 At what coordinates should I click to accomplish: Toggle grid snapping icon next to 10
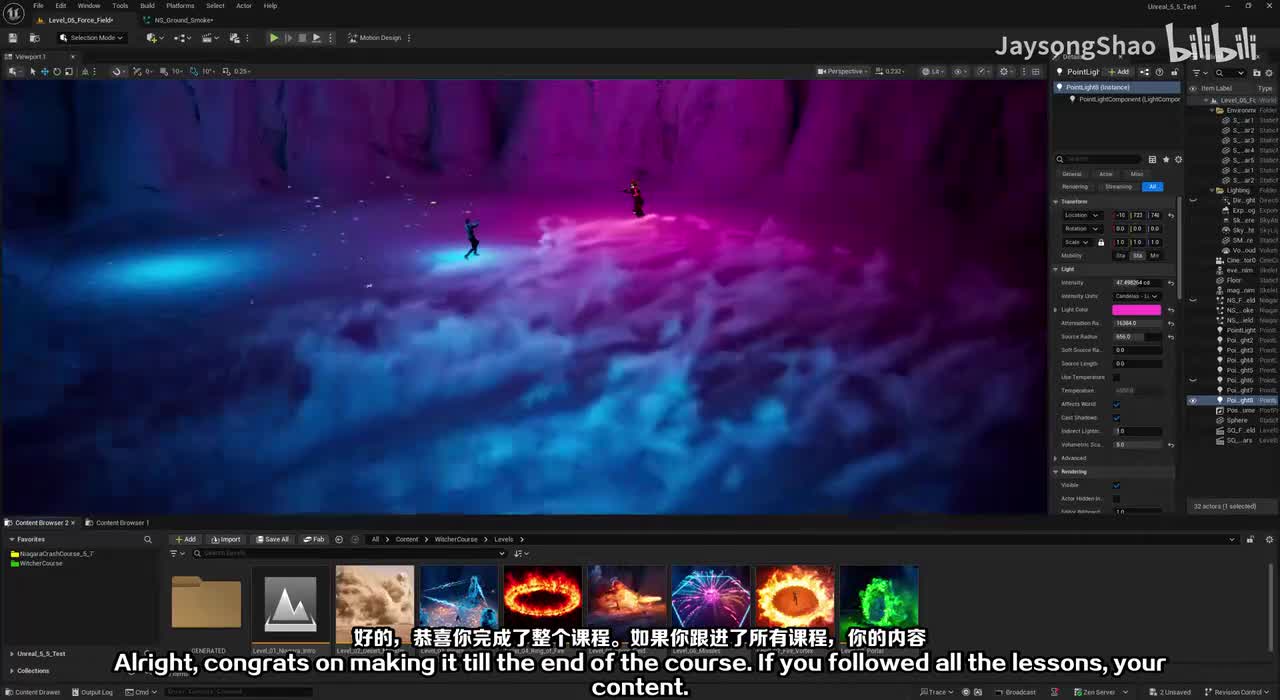click(x=166, y=71)
